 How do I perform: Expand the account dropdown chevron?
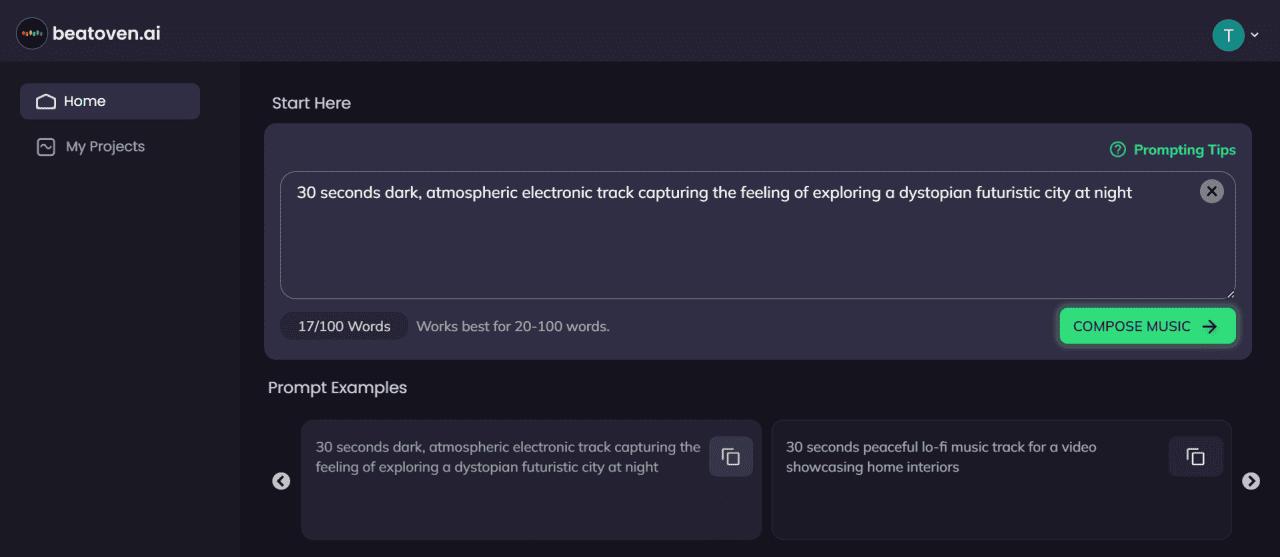pyautogui.click(x=1255, y=35)
